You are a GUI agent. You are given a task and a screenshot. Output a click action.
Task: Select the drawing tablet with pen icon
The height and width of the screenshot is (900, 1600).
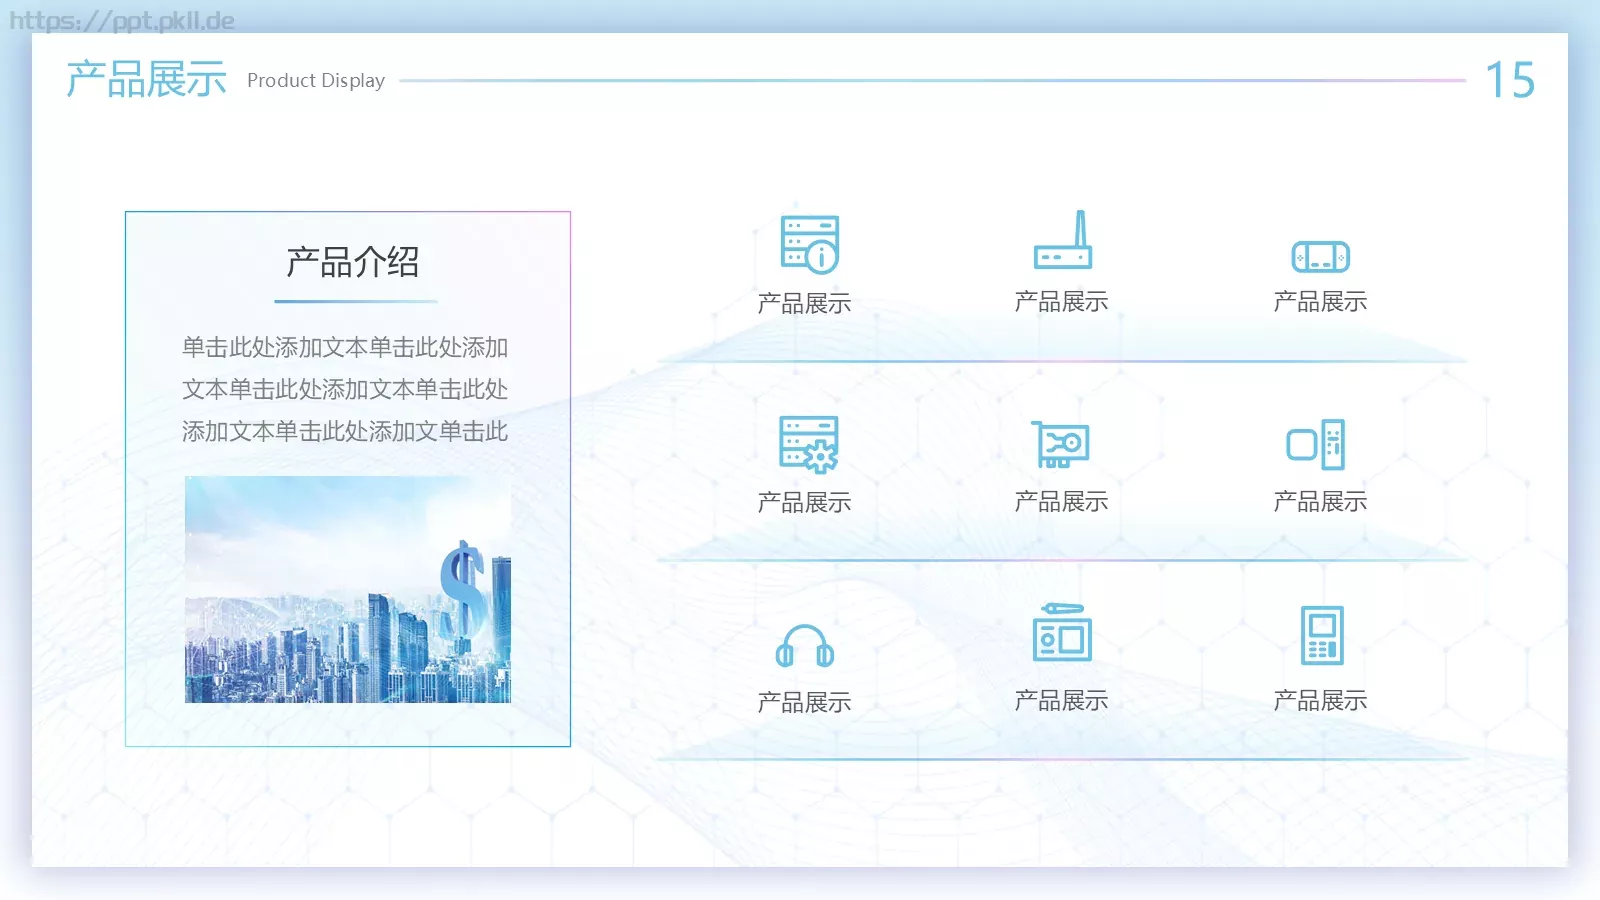point(1062,632)
